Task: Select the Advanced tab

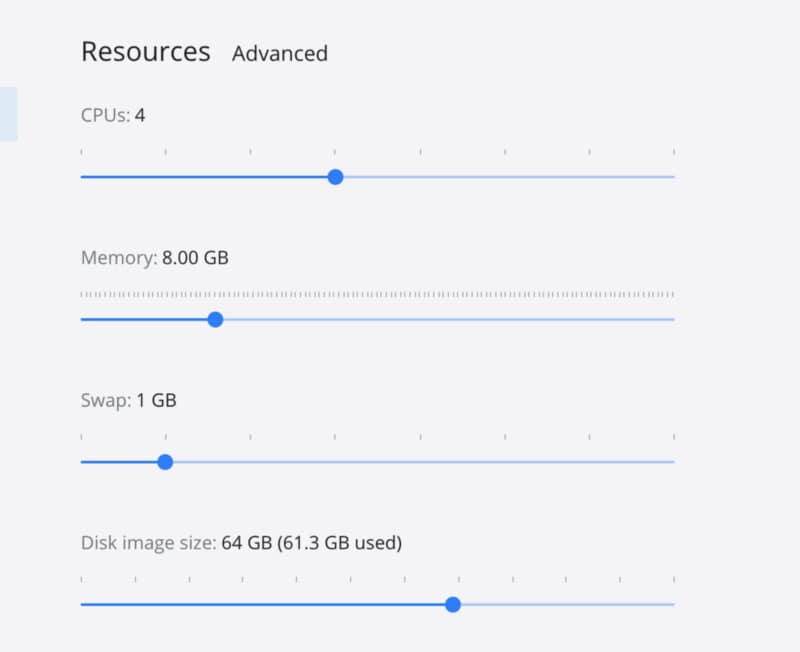Action: pos(280,54)
